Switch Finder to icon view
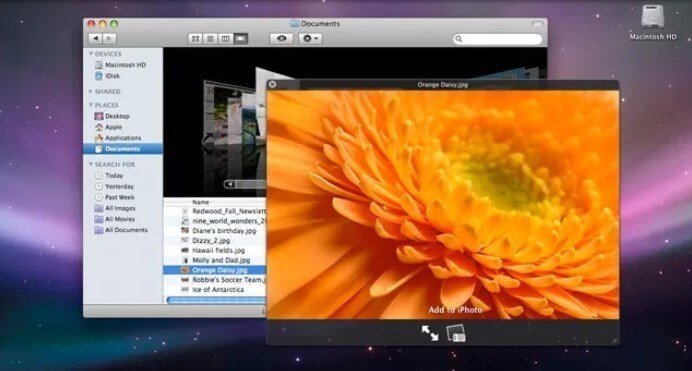 (x=195, y=39)
